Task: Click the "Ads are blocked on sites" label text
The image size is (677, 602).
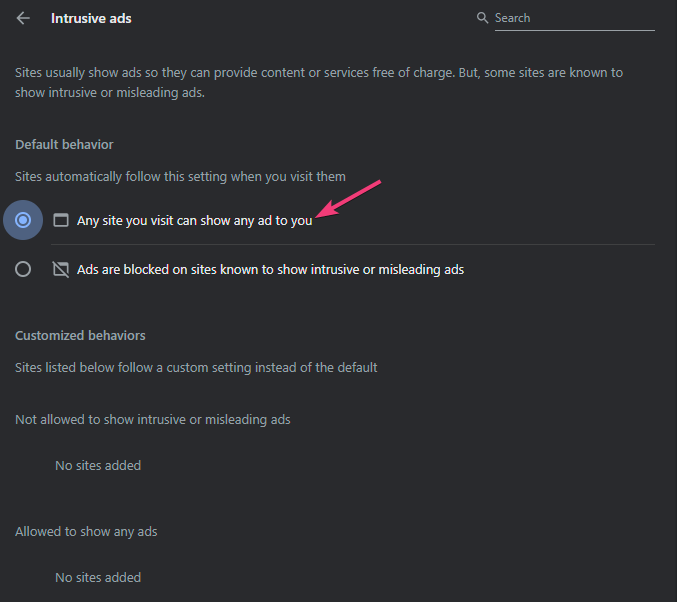Action: pyautogui.click(x=270, y=269)
